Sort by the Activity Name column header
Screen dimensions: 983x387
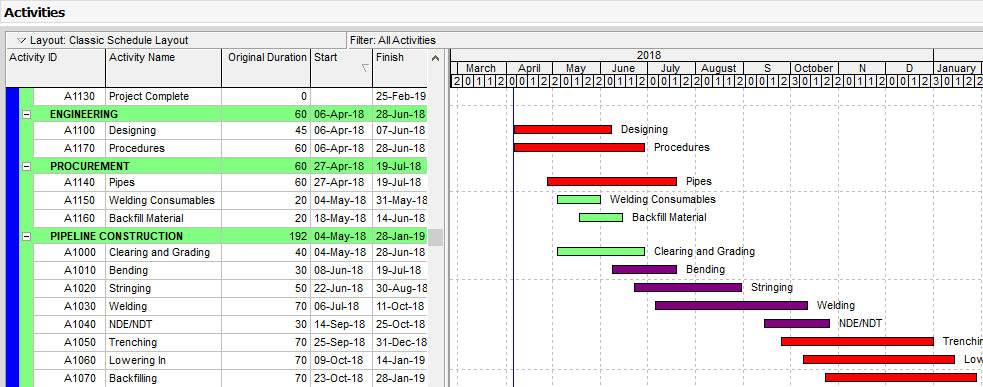pos(163,68)
